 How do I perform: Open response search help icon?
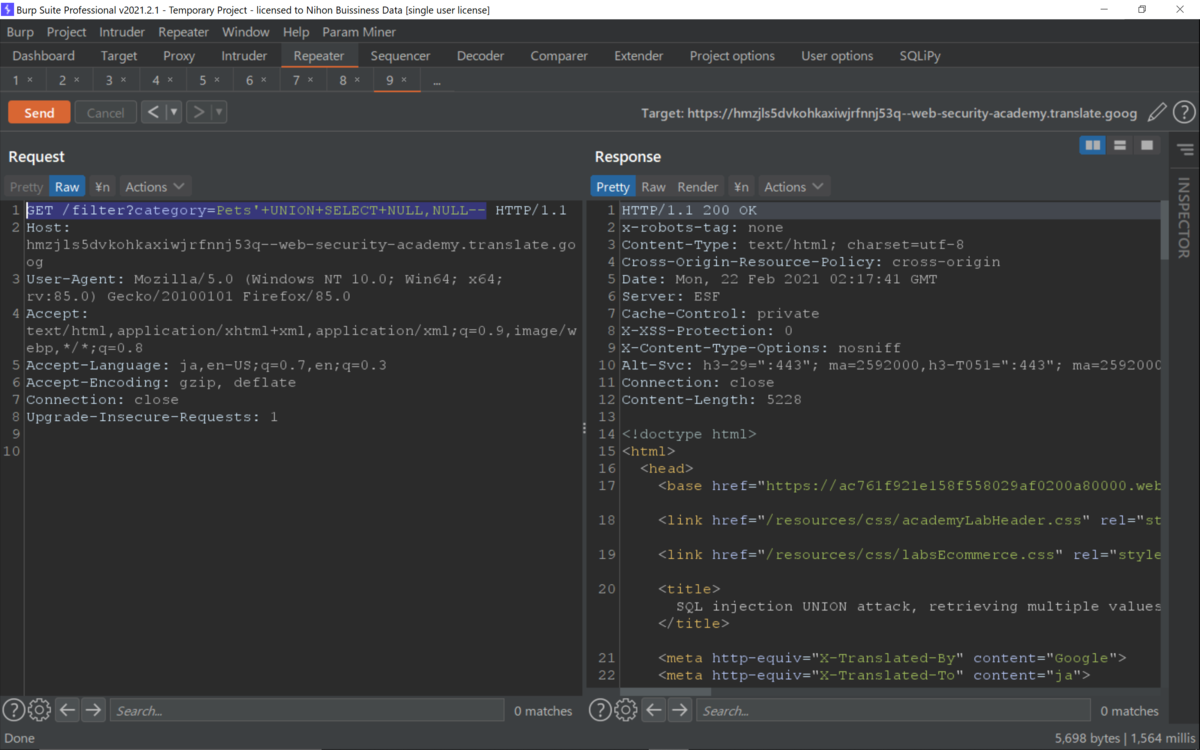tap(599, 710)
